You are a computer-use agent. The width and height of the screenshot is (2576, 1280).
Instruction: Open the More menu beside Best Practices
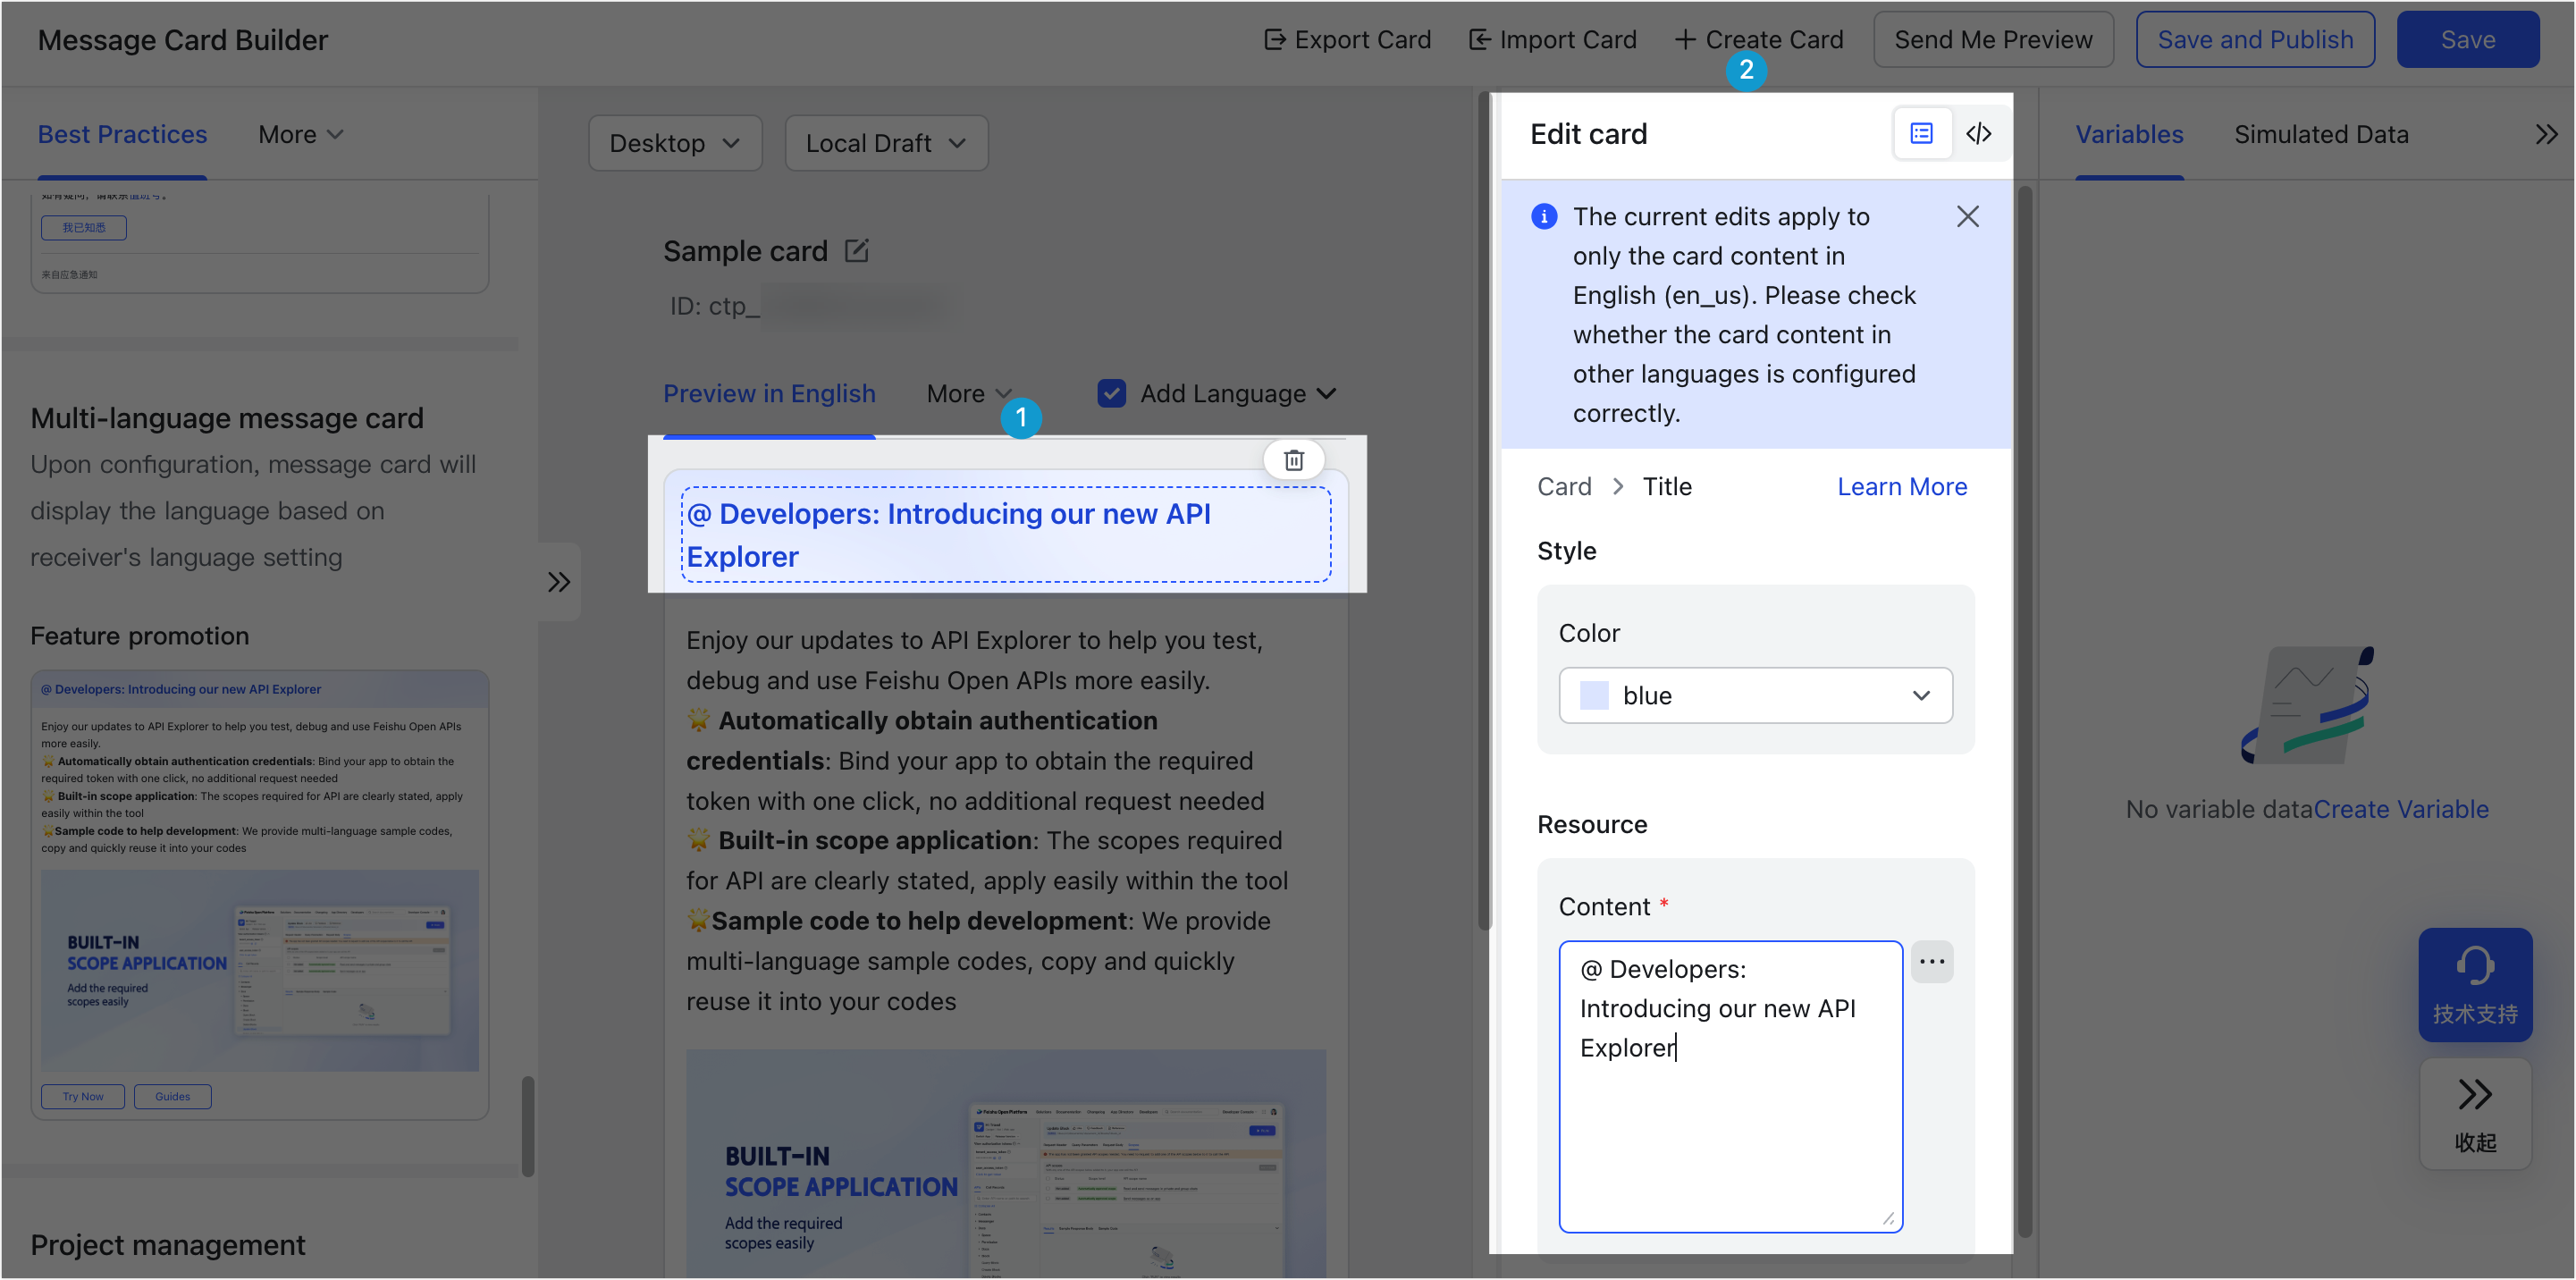click(x=300, y=134)
